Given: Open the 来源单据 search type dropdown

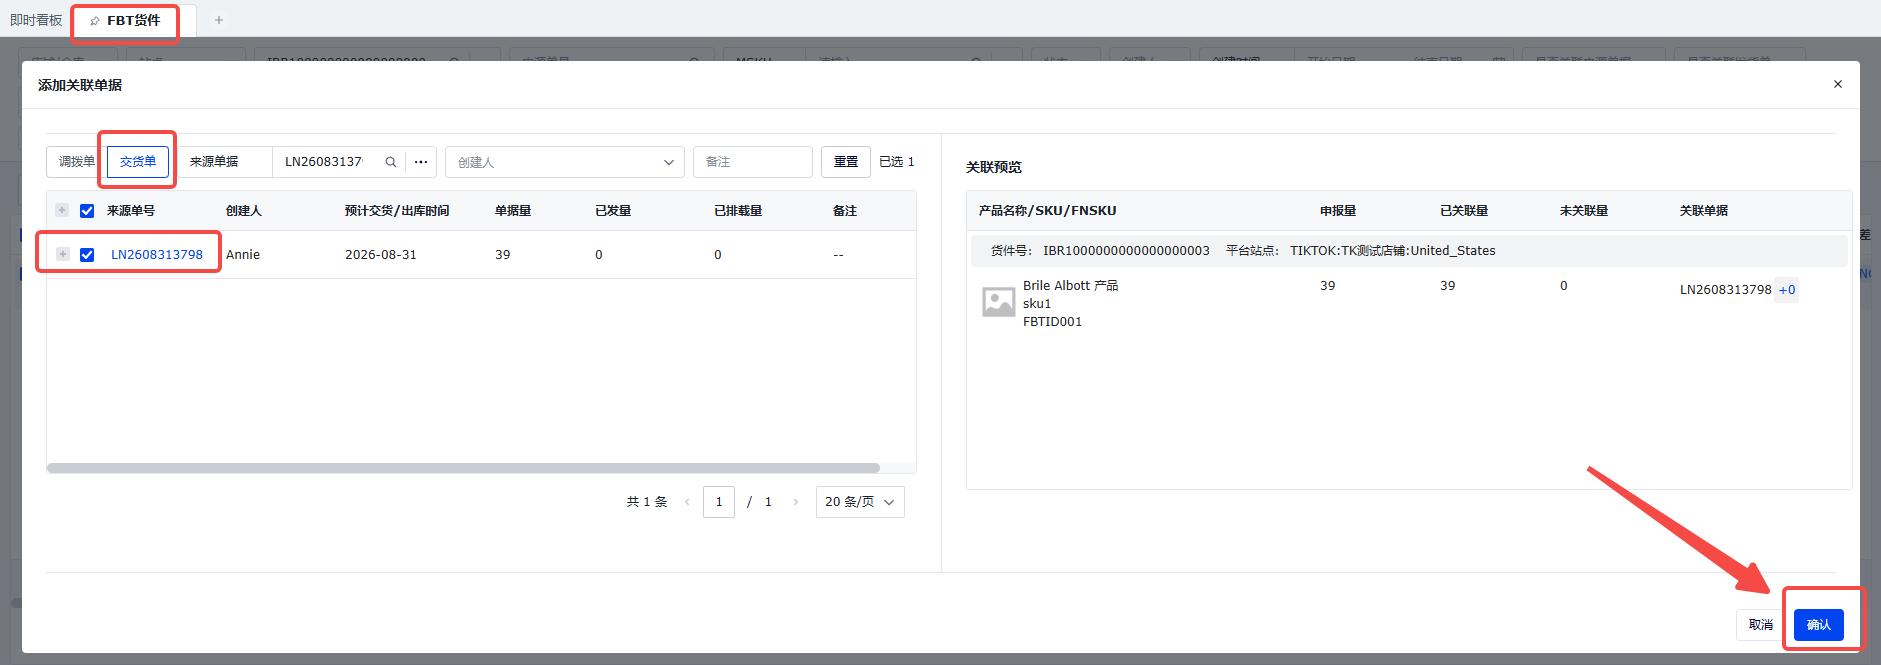Looking at the screenshot, I should pos(225,162).
